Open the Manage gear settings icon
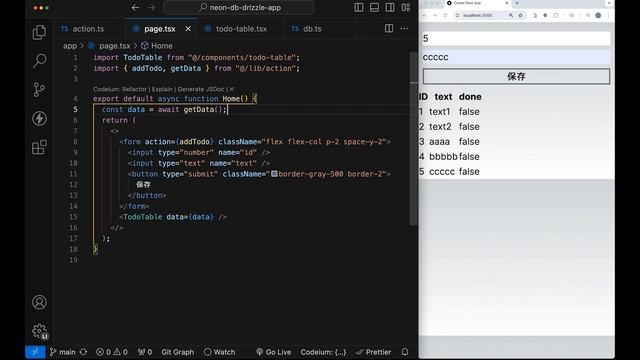Image resolution: width=640 pixels, height=360 pixels. coord(39,331)
